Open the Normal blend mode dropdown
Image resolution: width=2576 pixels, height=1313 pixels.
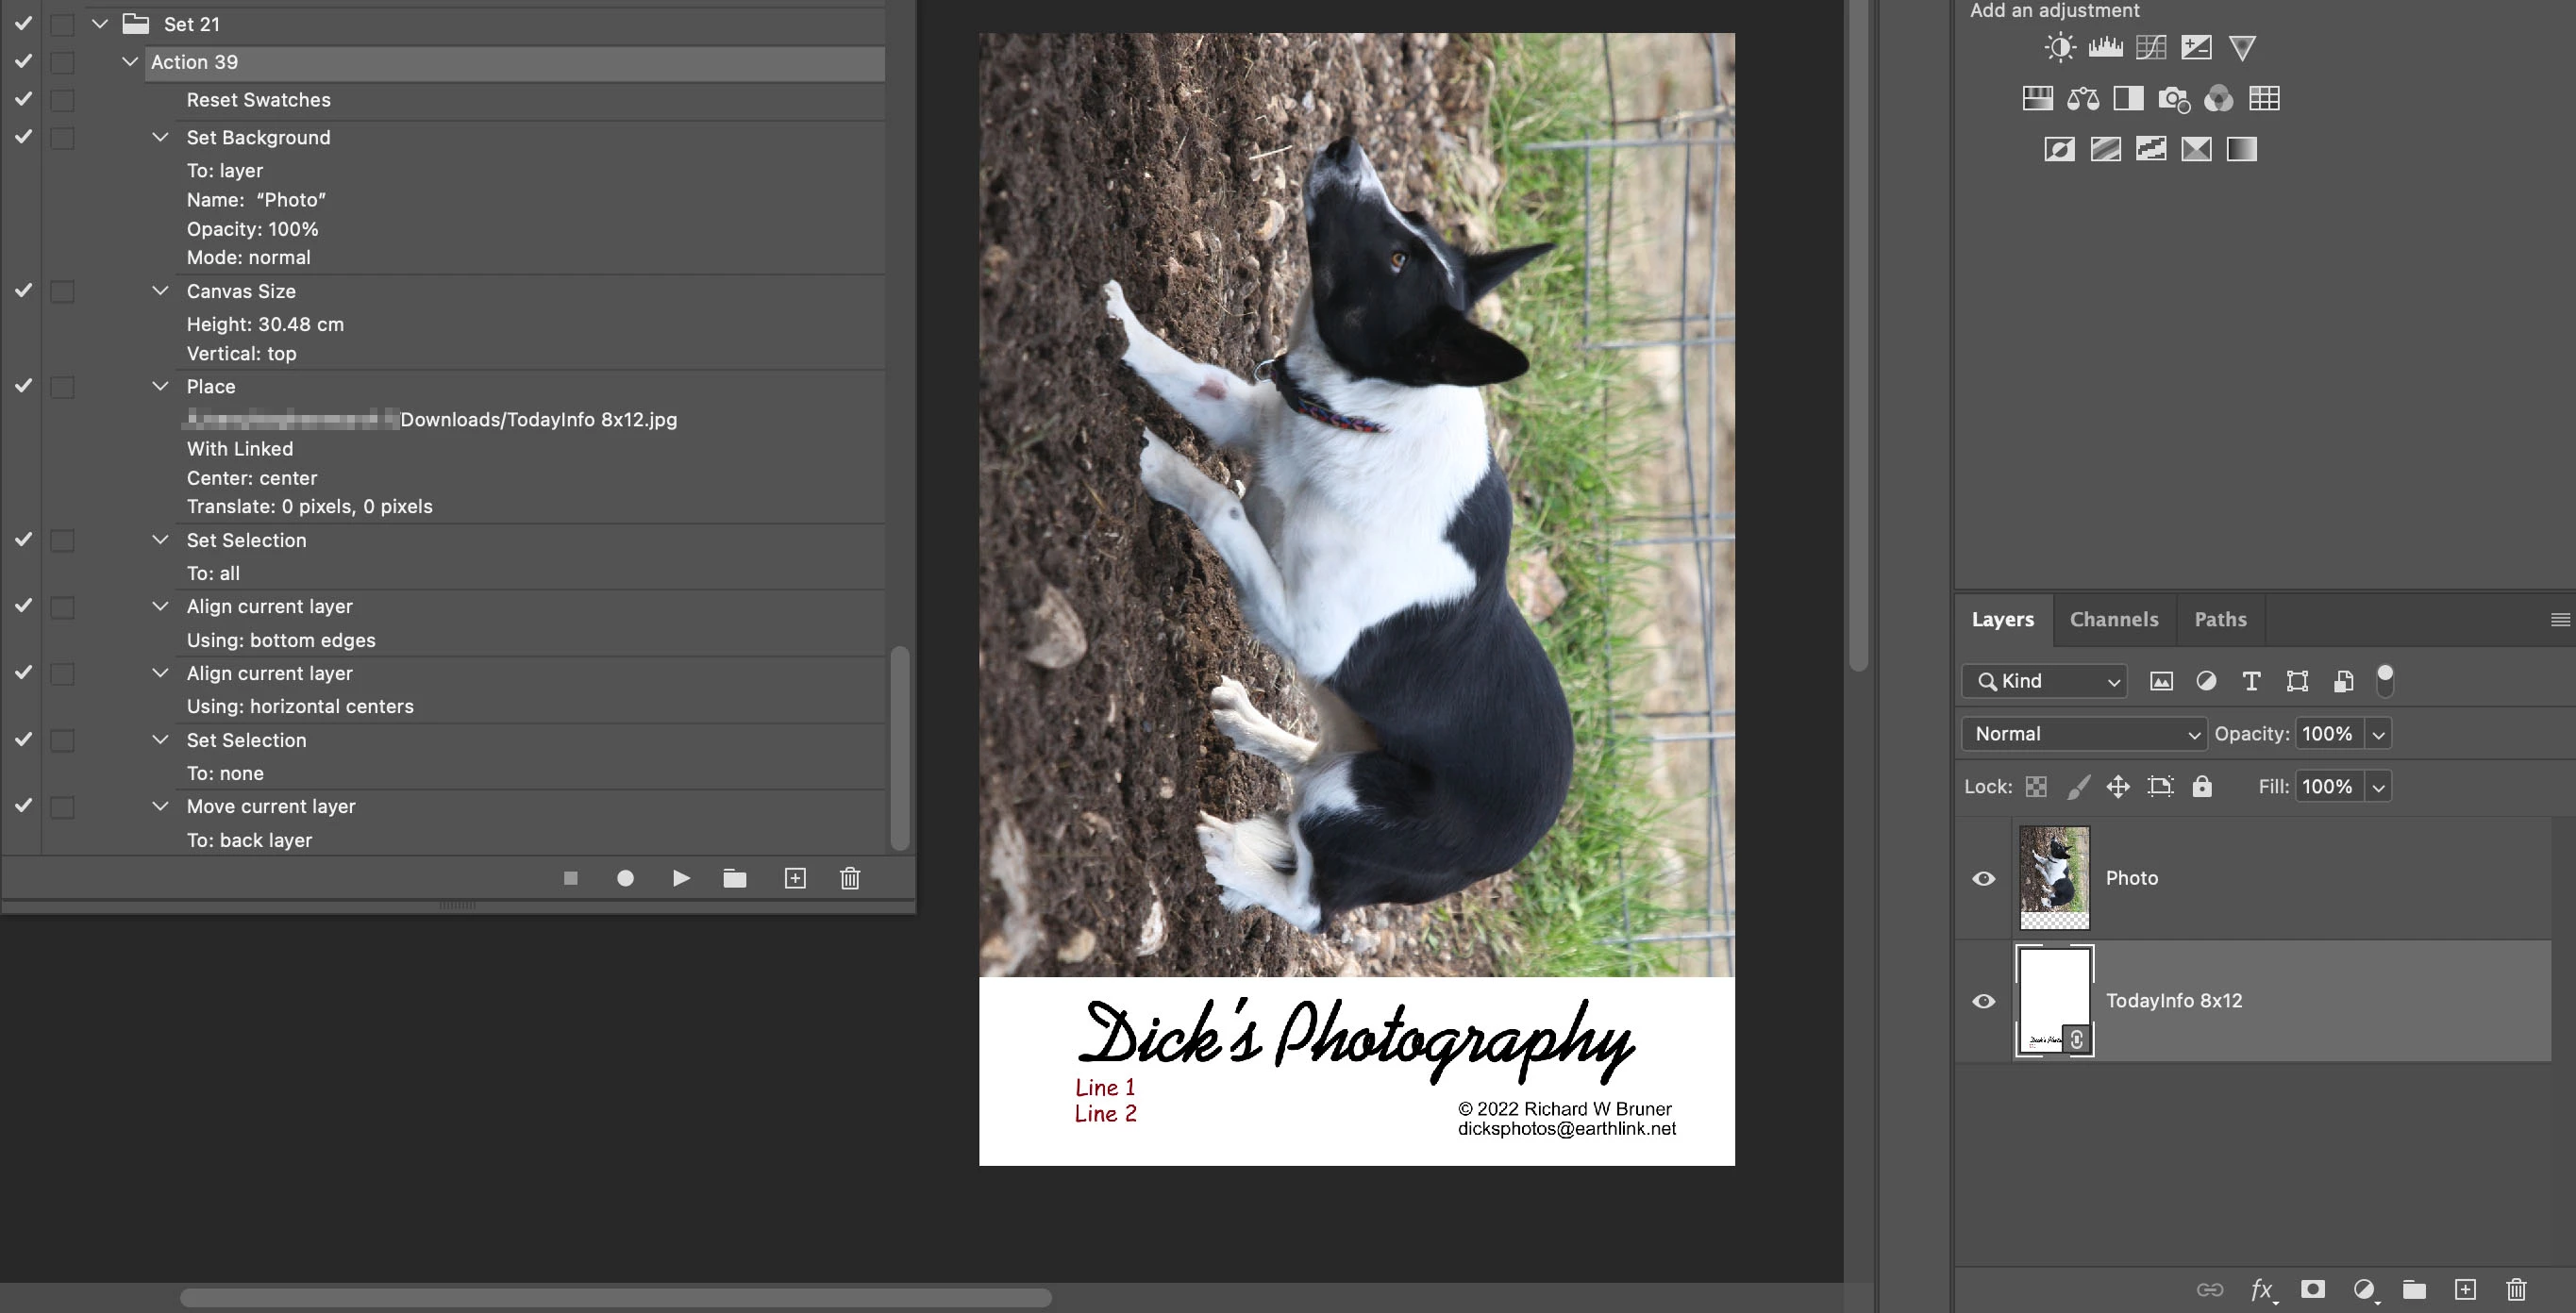2084,734
